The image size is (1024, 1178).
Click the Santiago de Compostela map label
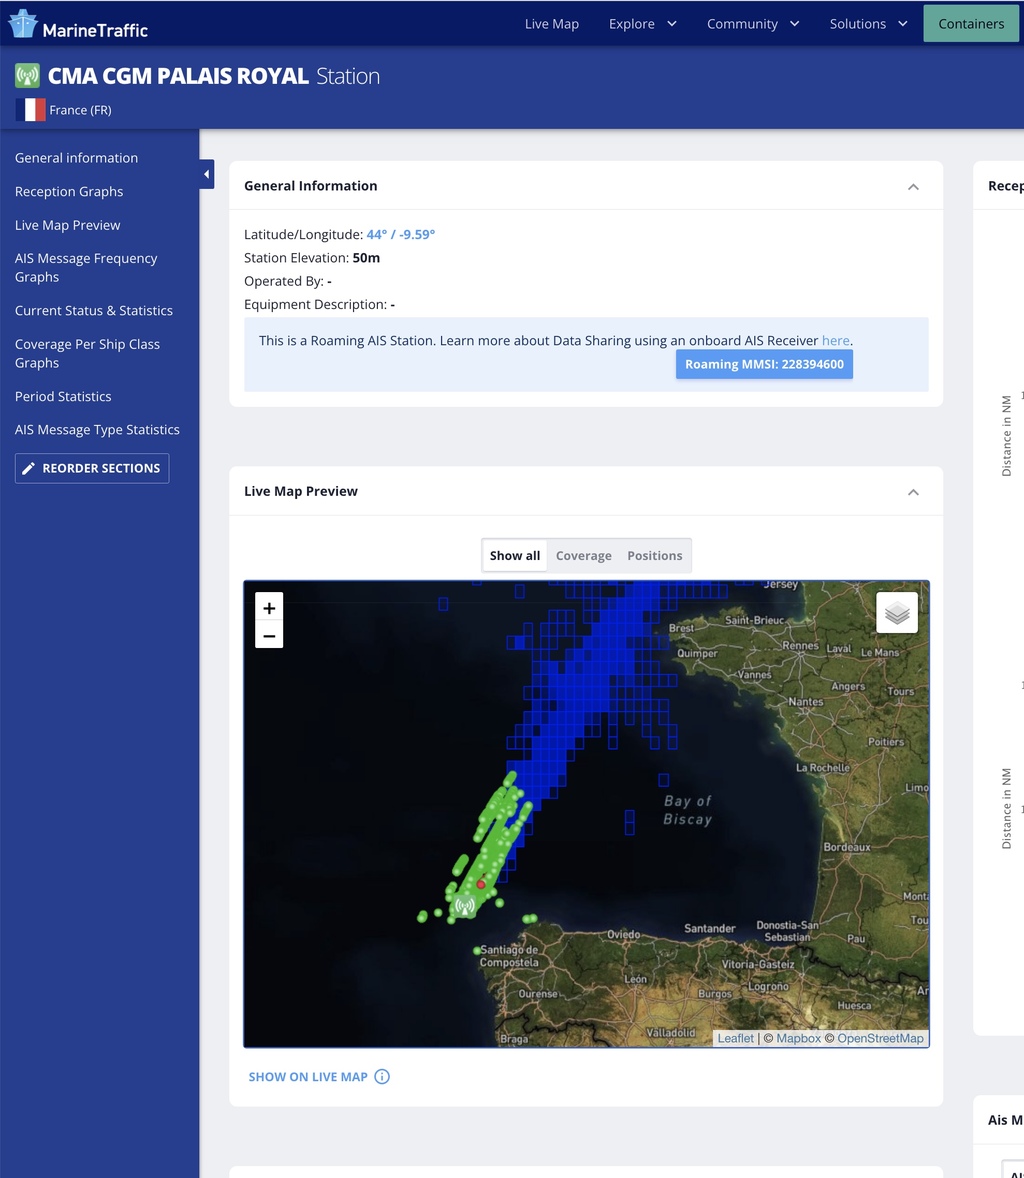pyautogui.click(x=509, y=956)
